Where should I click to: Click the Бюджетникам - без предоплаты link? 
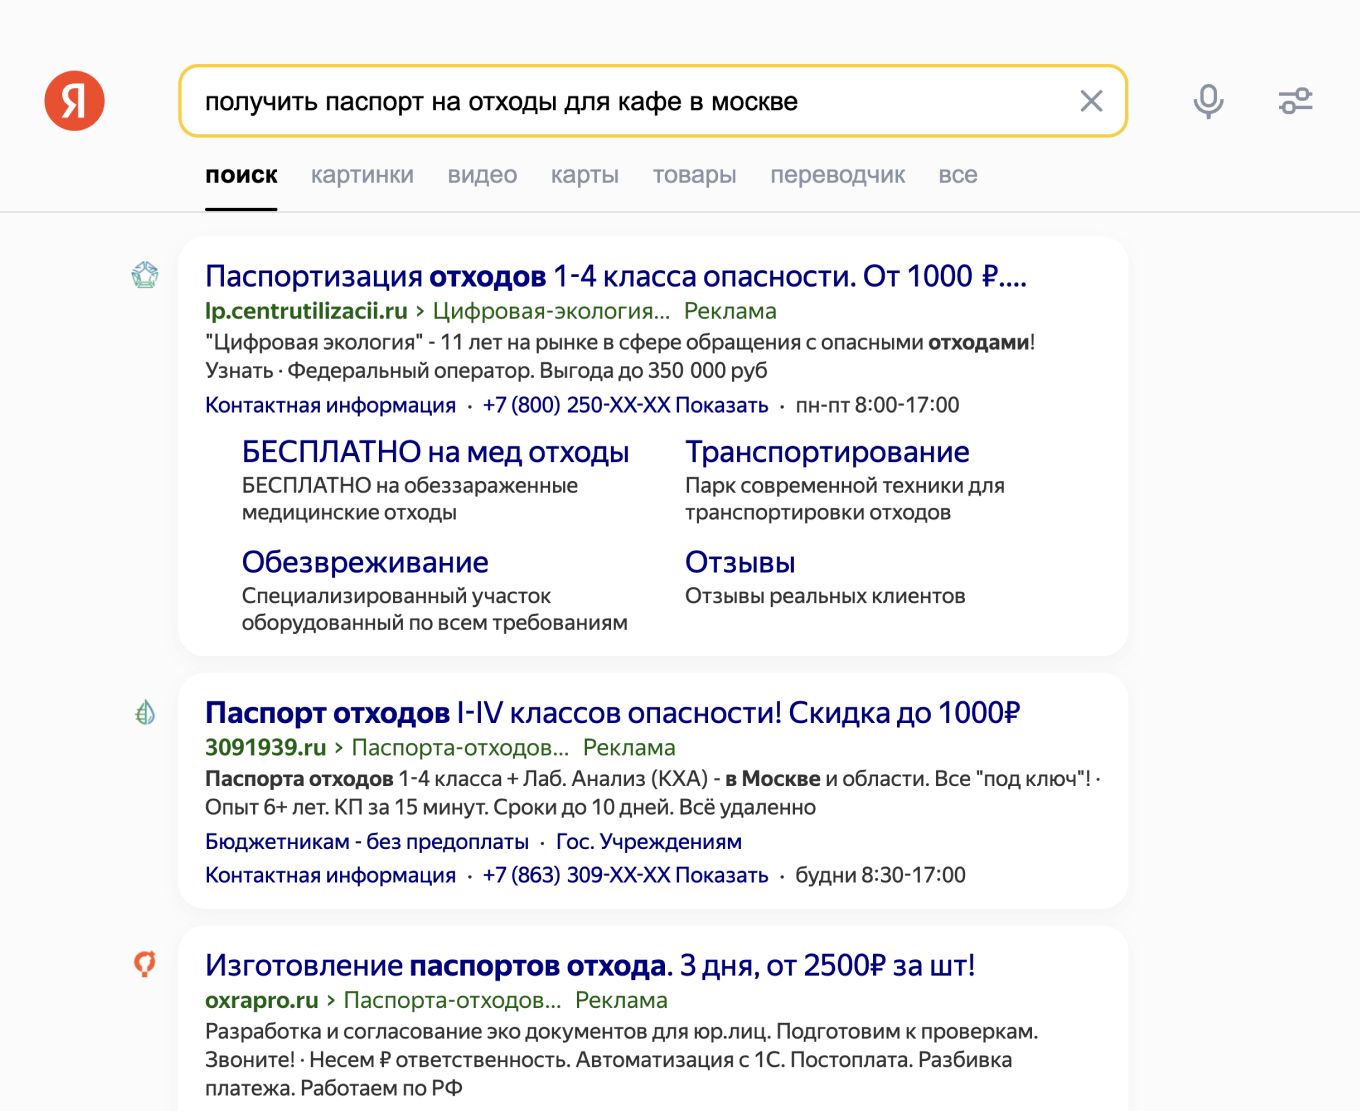pos(366,841)
